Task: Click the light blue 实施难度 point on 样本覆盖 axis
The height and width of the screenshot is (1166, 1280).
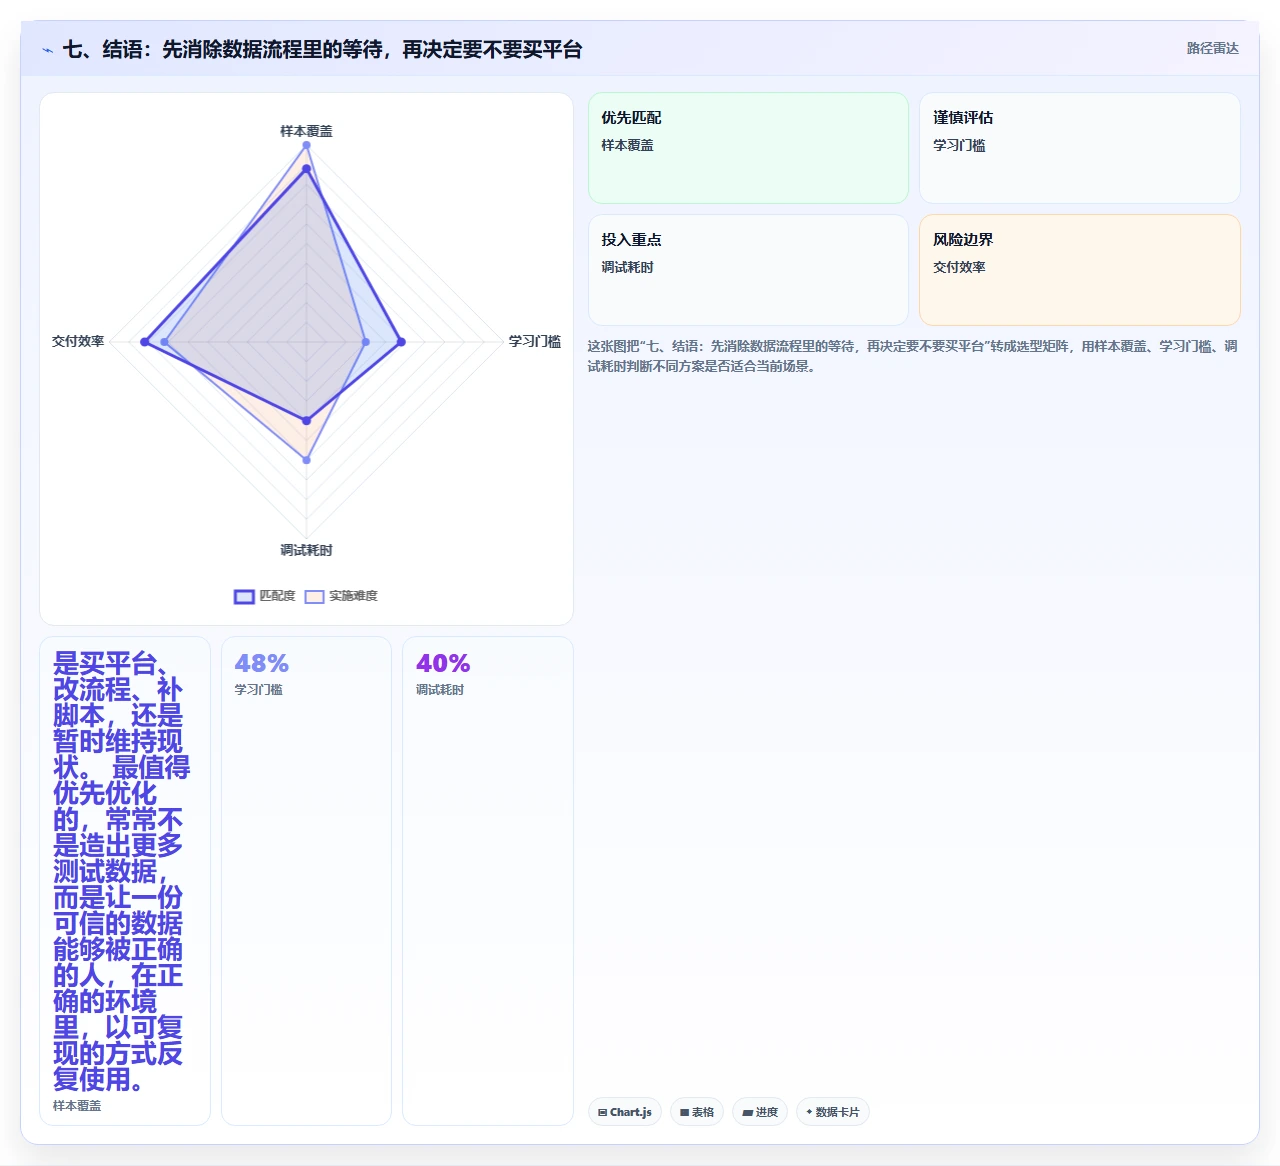Action: tap(306, 145)
